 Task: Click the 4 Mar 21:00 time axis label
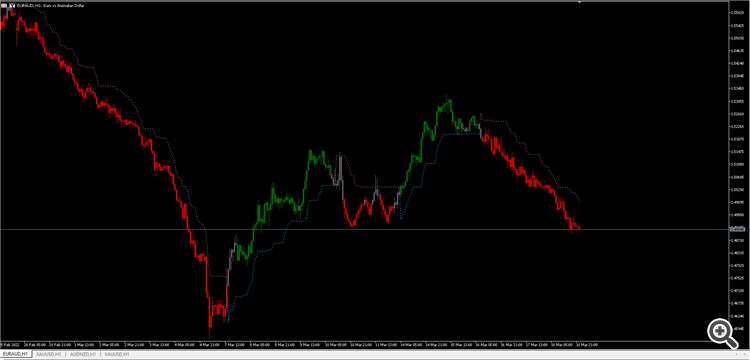210,345
